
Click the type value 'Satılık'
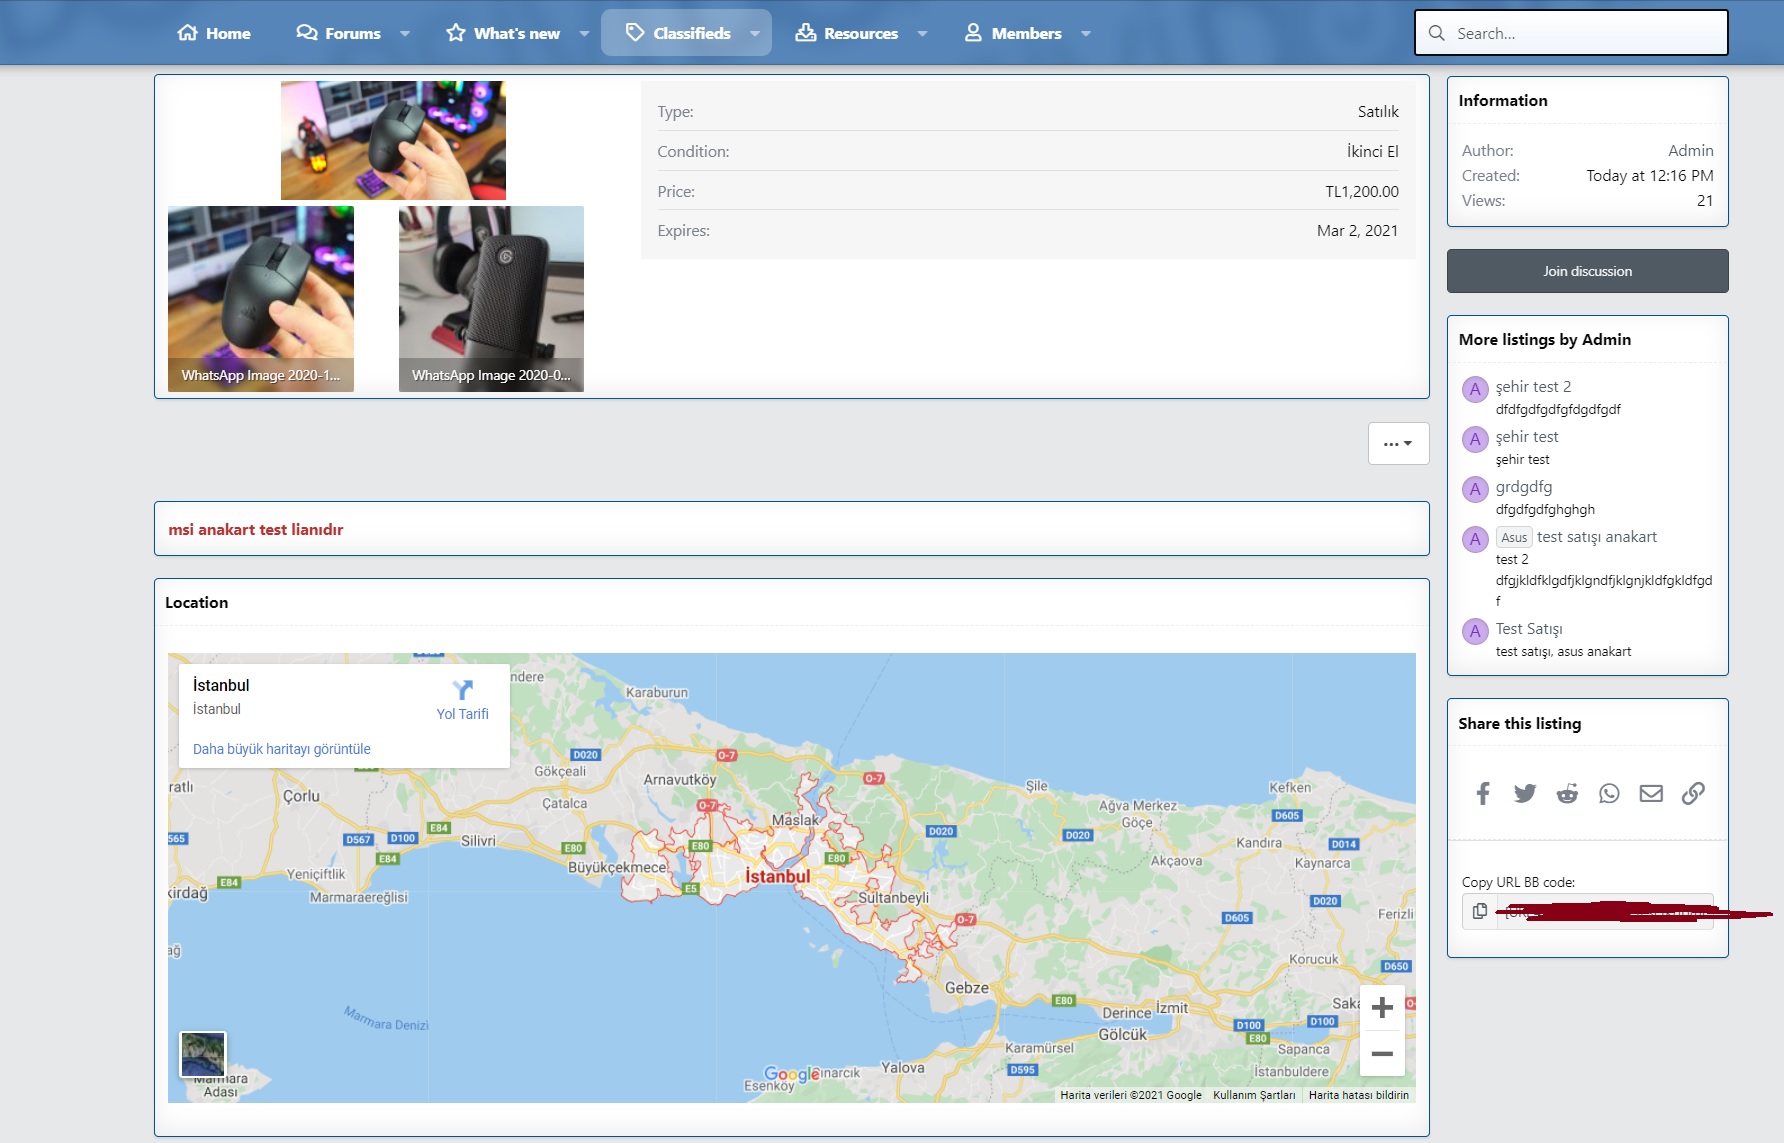click(1378, 111)
